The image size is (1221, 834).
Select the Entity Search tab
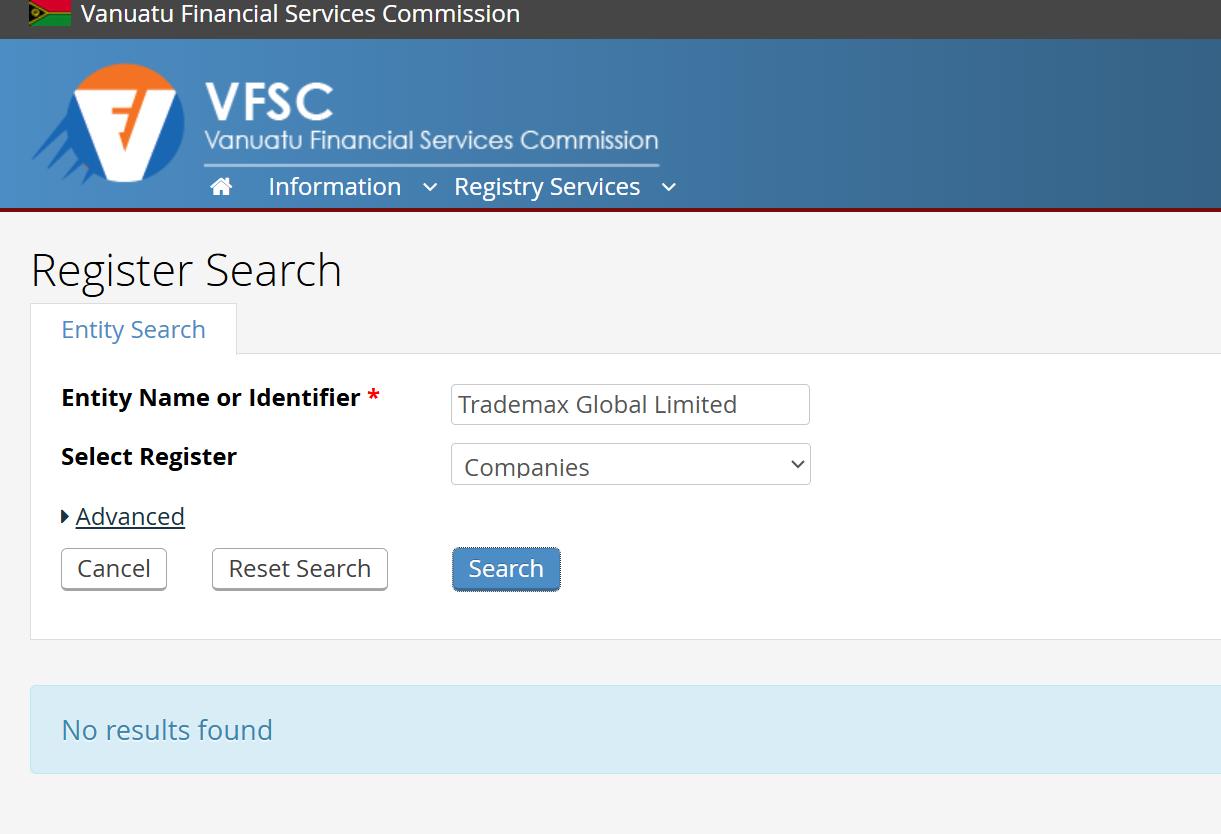[x=133, y=329]
